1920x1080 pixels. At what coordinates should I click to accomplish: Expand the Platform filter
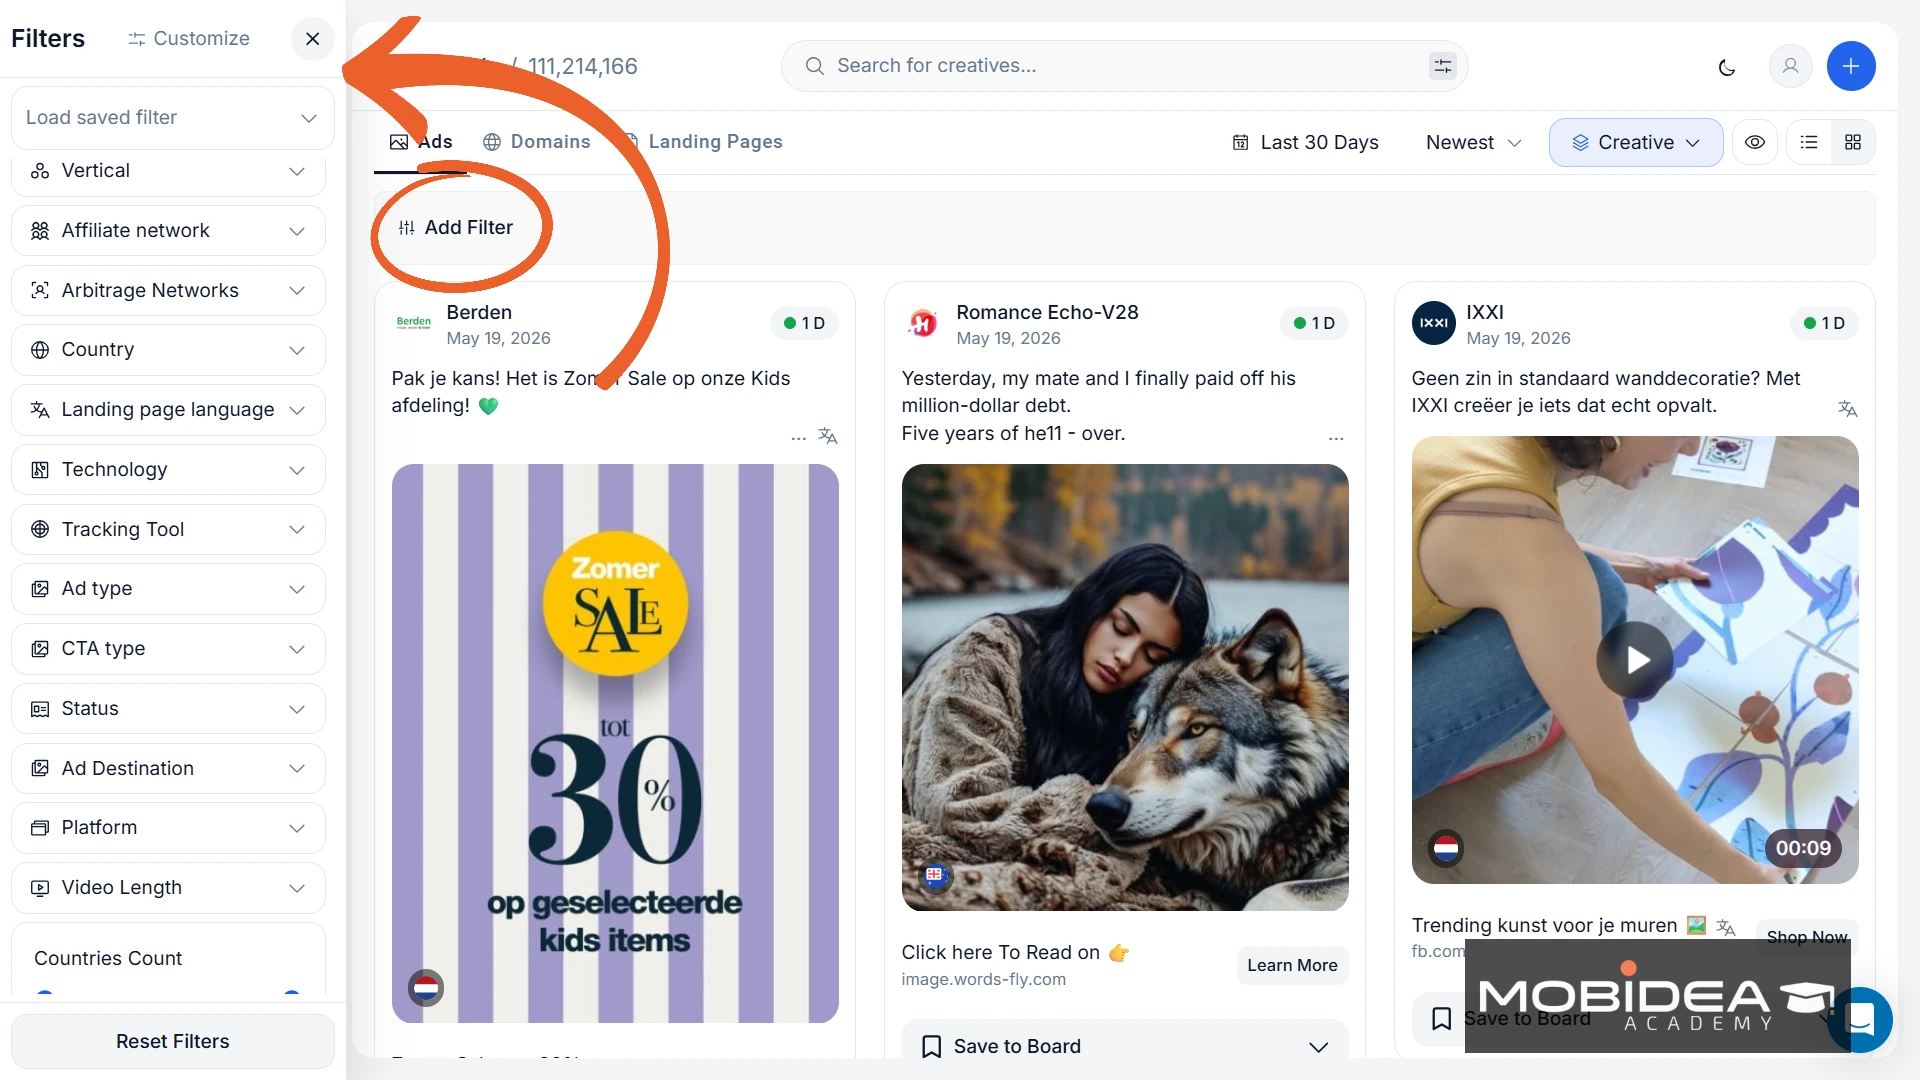click(x=168, y=828)
